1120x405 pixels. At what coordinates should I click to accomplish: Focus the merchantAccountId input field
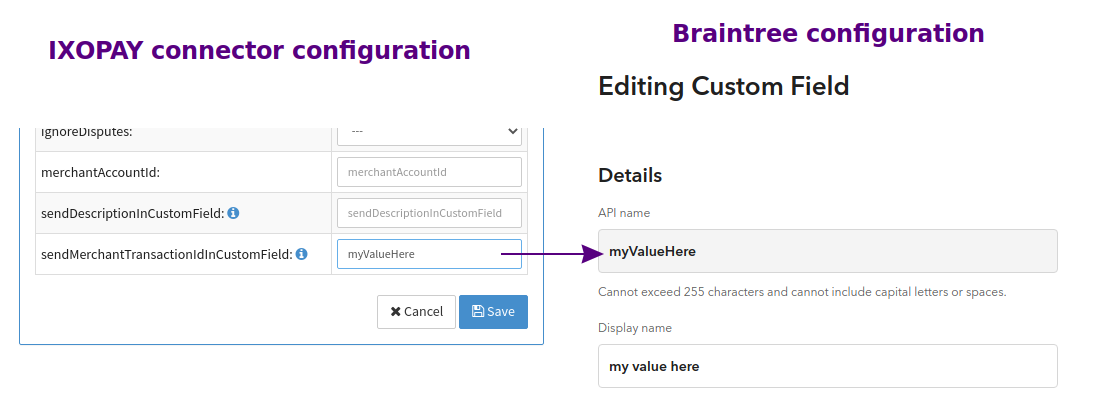coord(429,172)
